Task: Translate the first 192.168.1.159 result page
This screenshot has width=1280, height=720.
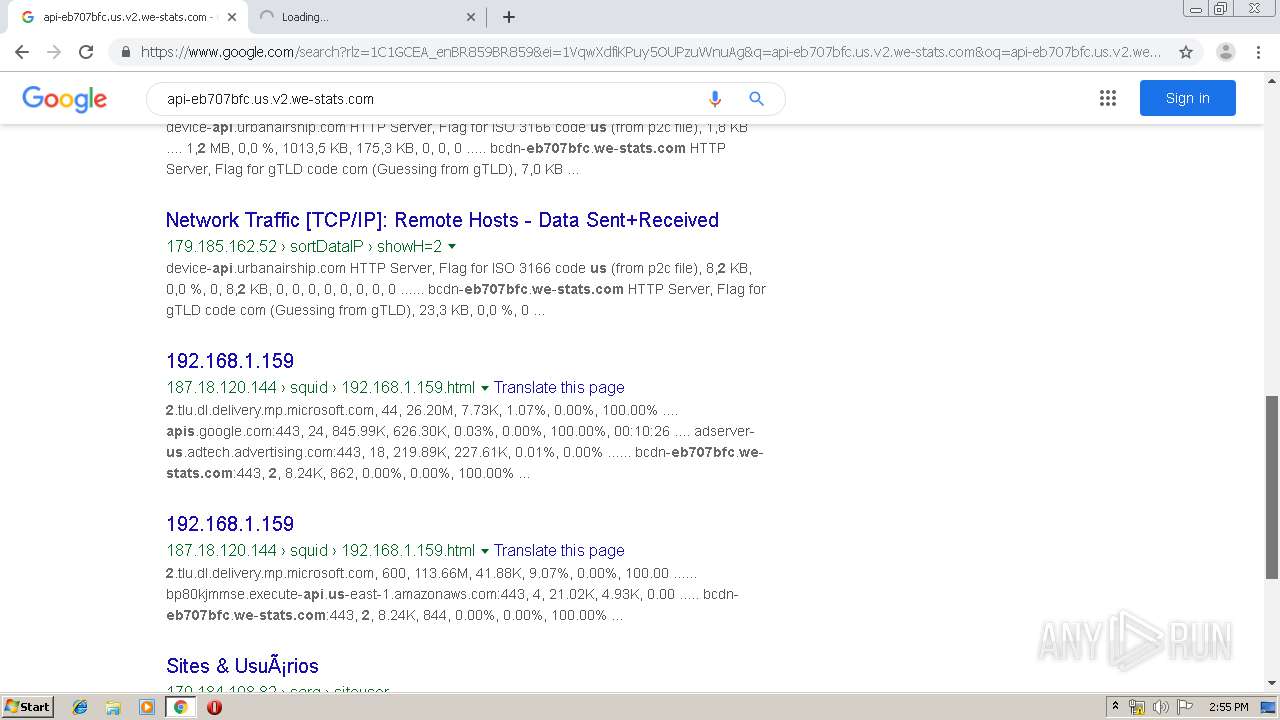Action: [559, 387]
